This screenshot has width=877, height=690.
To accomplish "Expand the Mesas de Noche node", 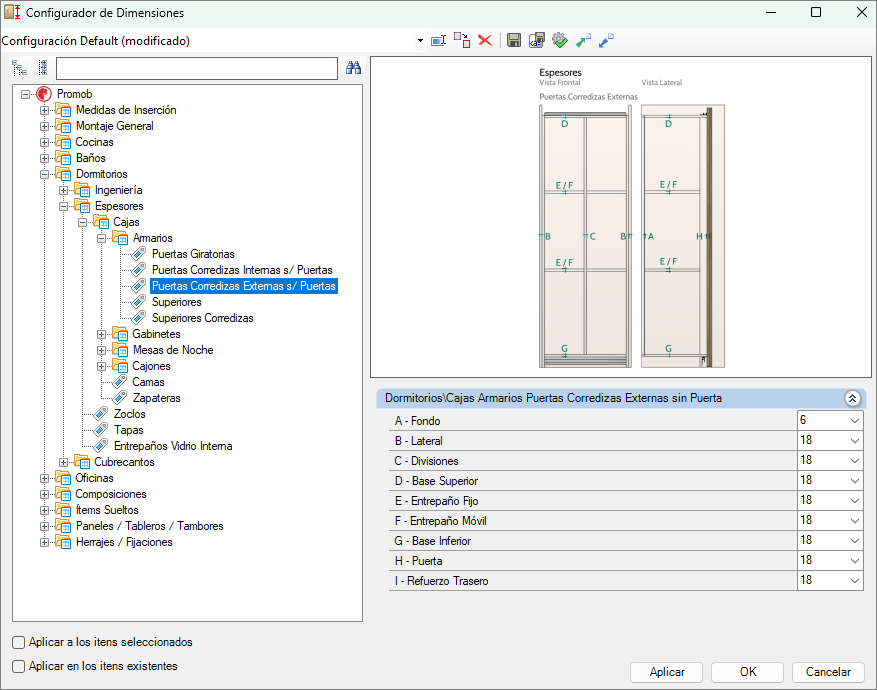I will click(101, 351).
